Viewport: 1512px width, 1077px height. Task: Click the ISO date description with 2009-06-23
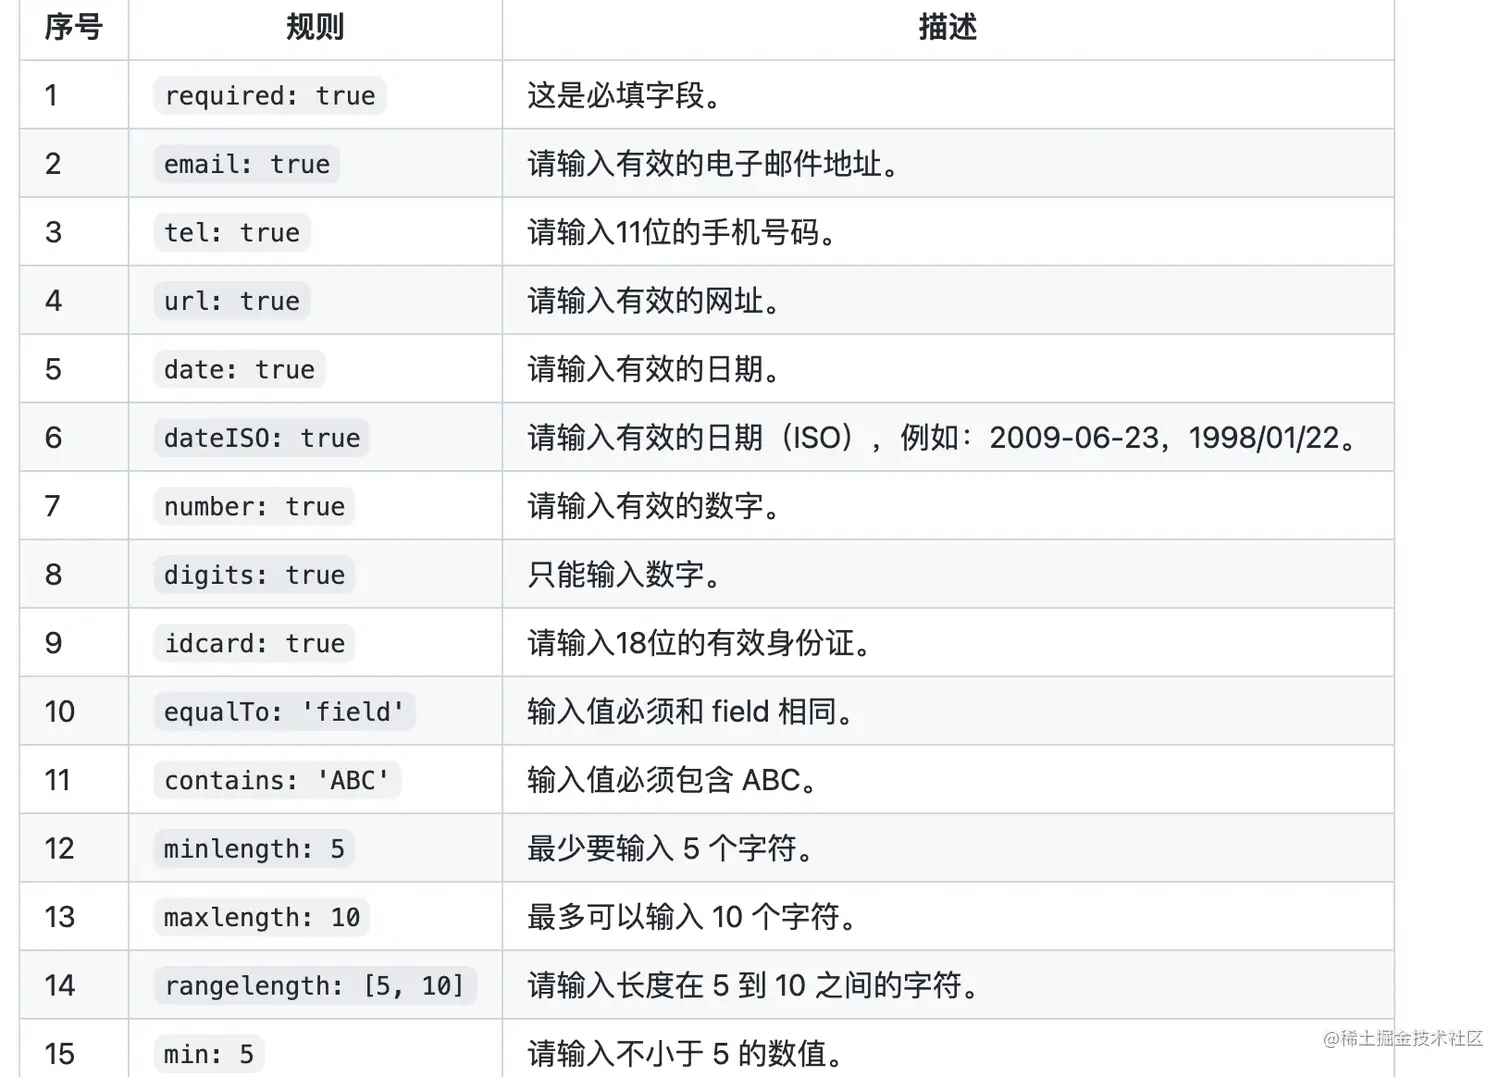click(942, 438)
